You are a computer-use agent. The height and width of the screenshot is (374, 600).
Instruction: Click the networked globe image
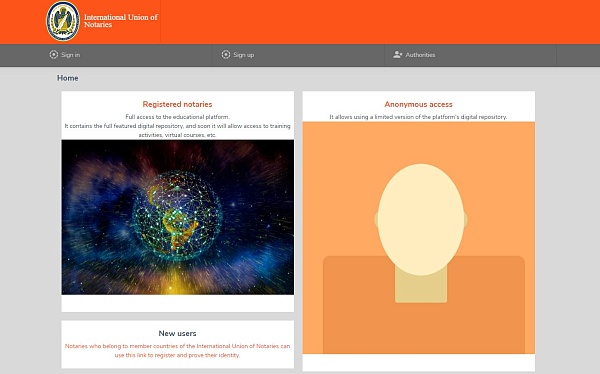pos(178,217)
